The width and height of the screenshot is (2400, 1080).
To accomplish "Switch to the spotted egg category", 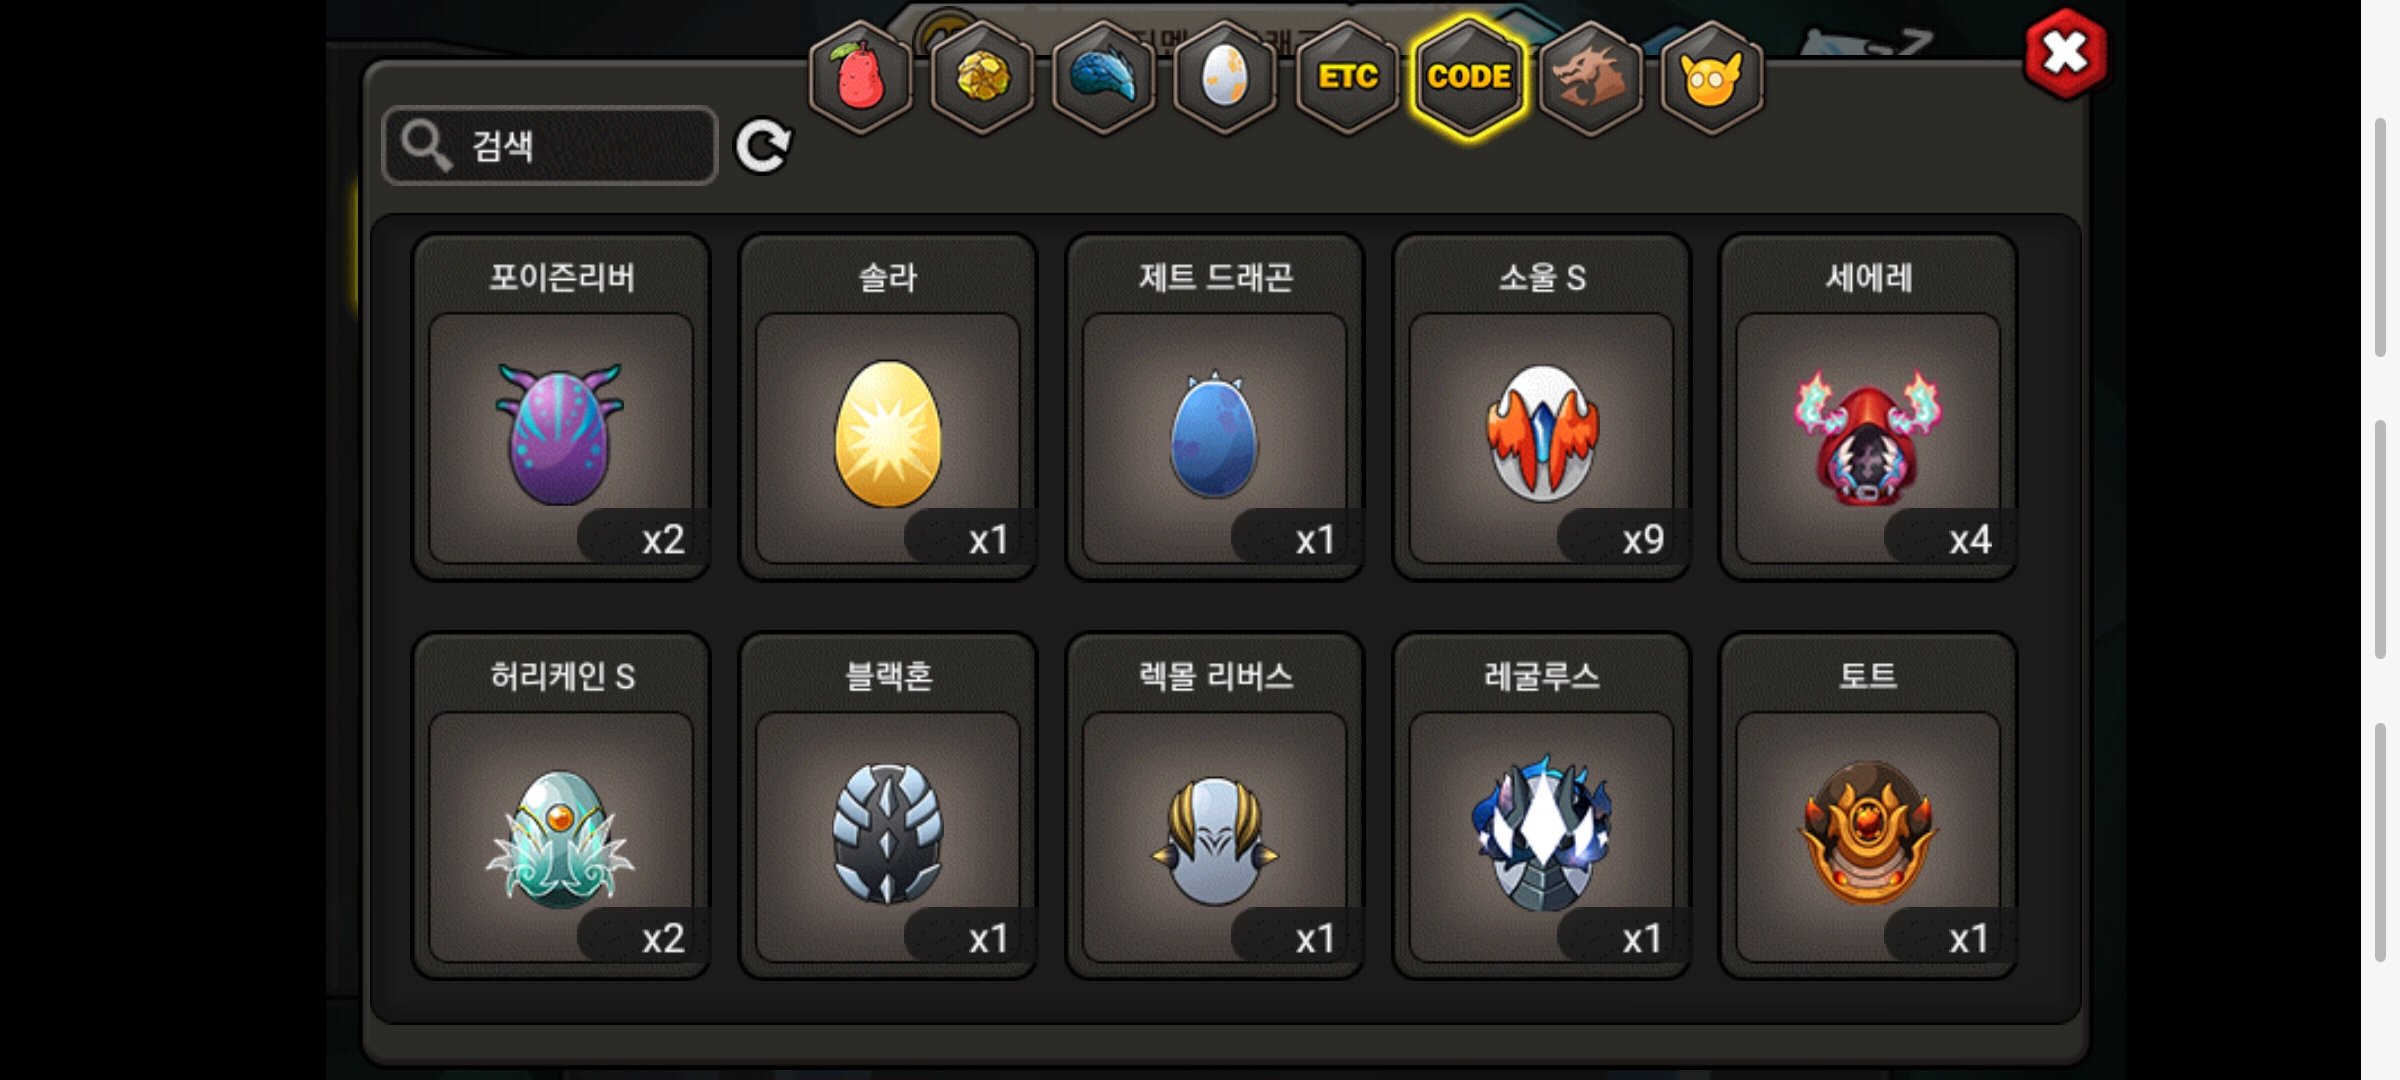I will point(1225,77).
